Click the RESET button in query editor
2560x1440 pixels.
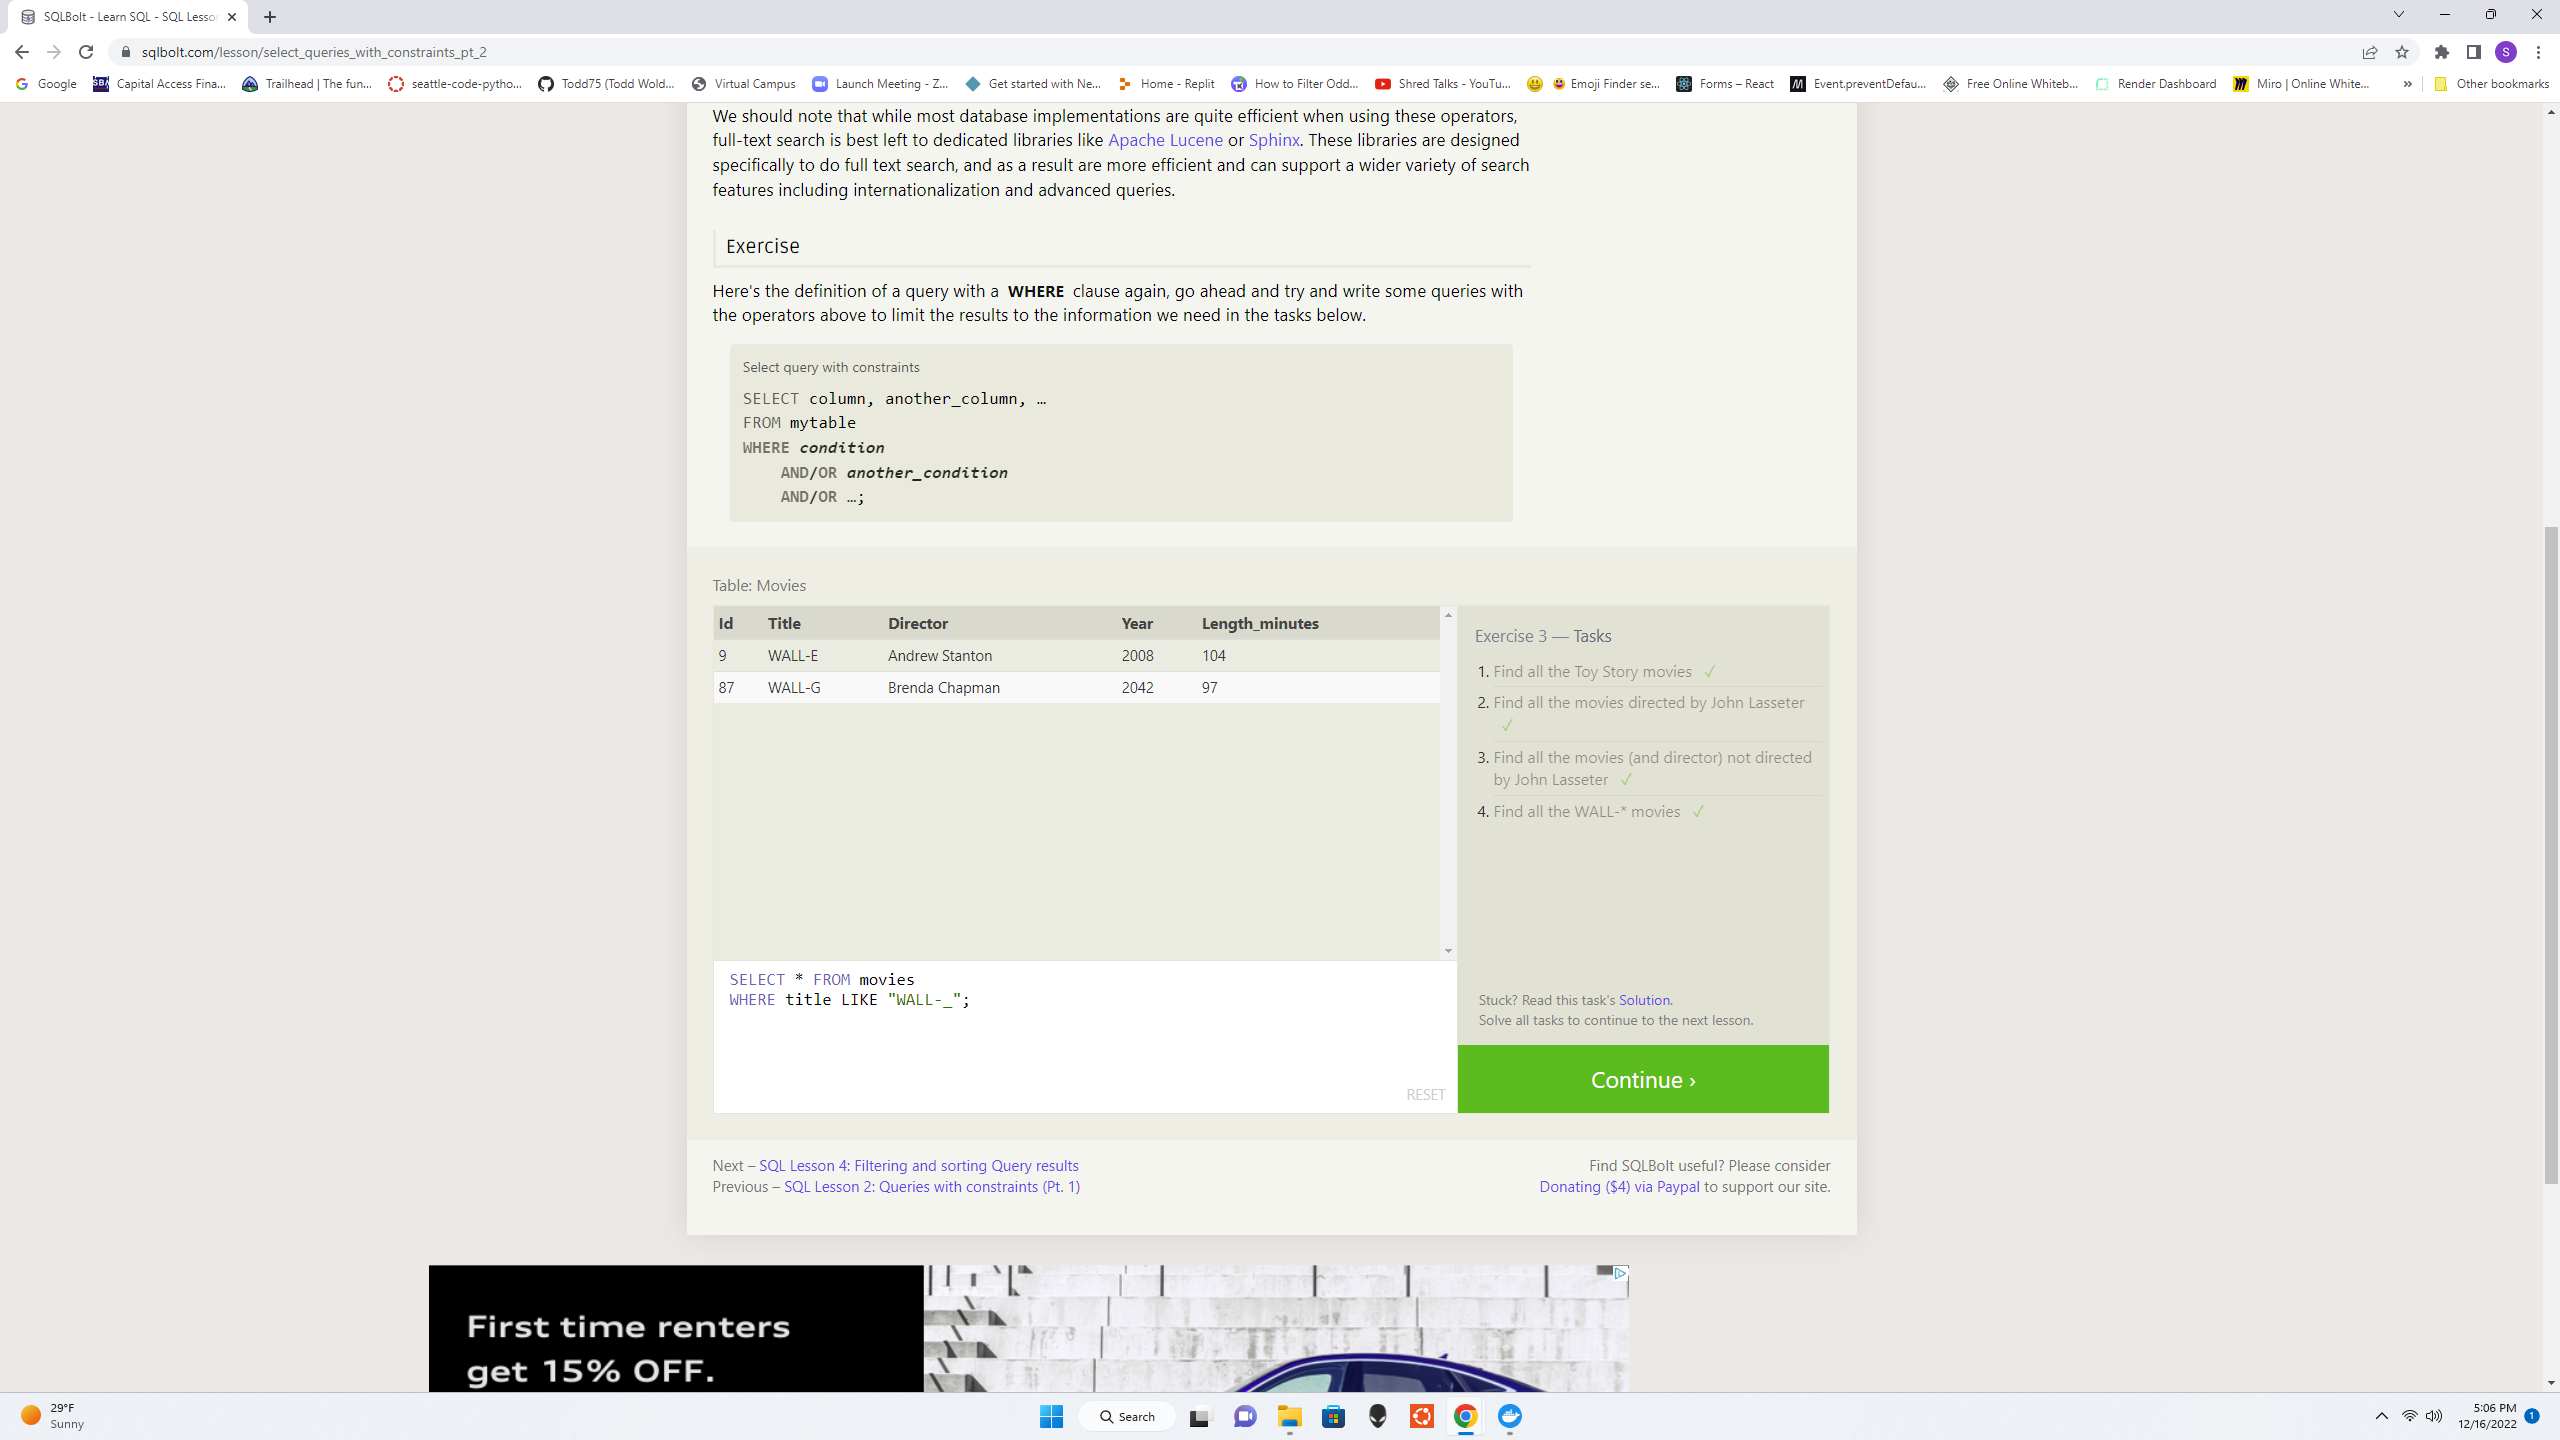[1424, 1094]
